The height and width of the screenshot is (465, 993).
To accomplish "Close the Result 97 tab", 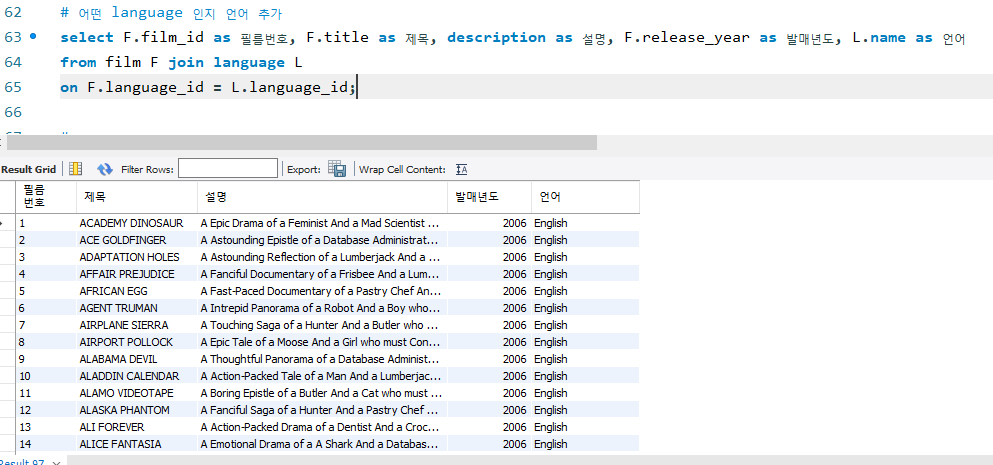I will [x=56, y=463].
